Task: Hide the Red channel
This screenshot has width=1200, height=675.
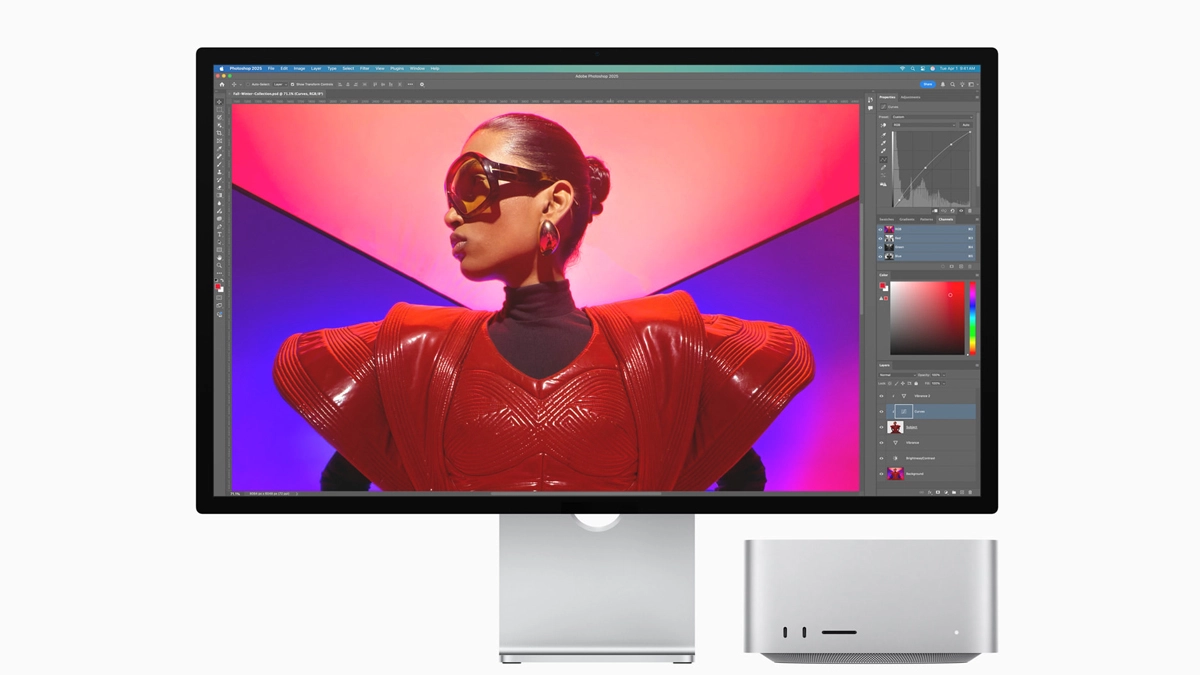Action: pos(880,238)
